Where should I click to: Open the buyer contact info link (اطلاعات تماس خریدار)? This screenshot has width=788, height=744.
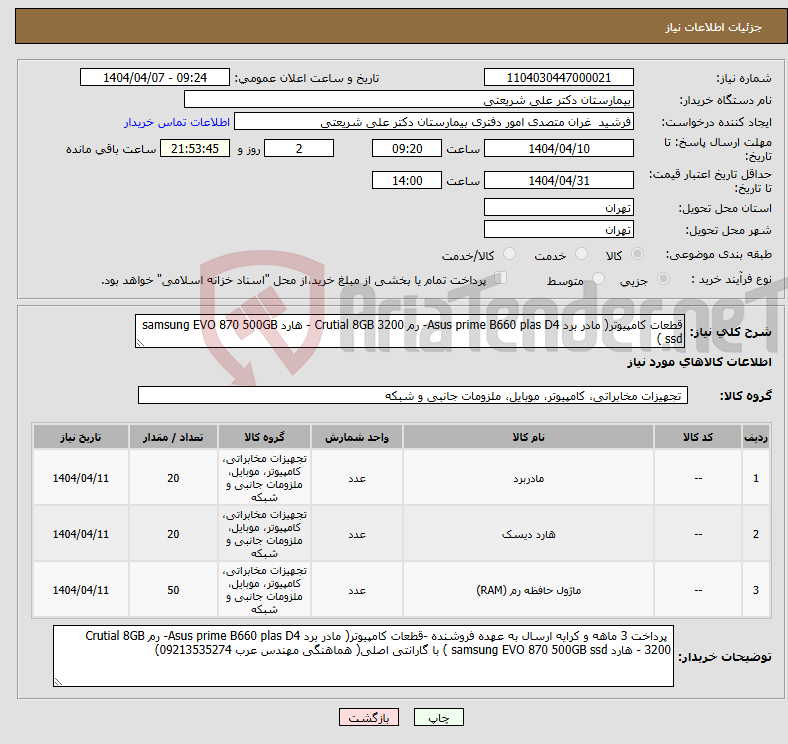tap(177, 122)
